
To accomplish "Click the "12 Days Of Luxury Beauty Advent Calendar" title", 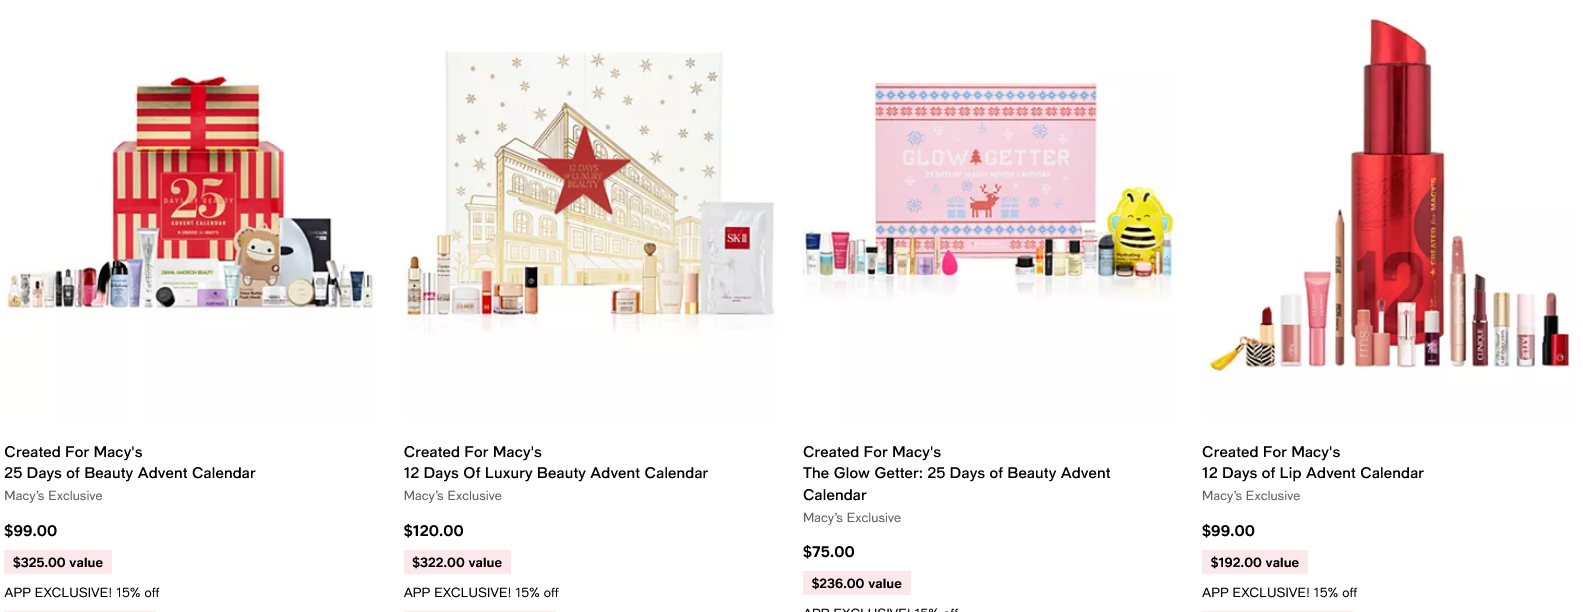I will click(x=555, y=473).
